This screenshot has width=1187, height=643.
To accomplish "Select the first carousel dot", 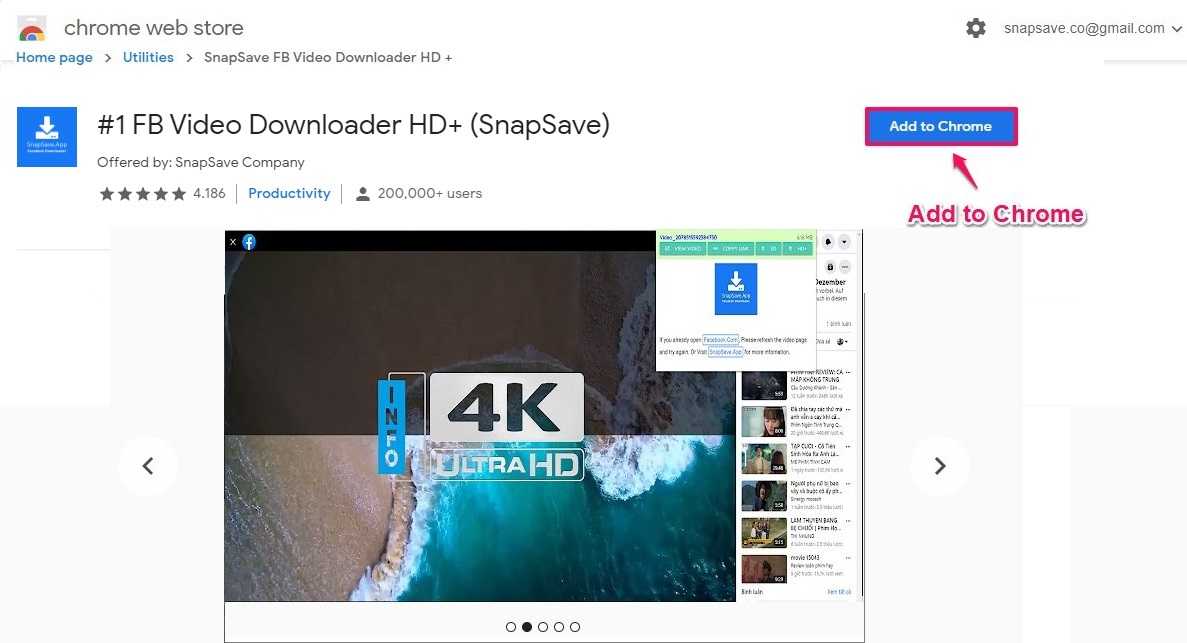I will (x=511, y=627).
